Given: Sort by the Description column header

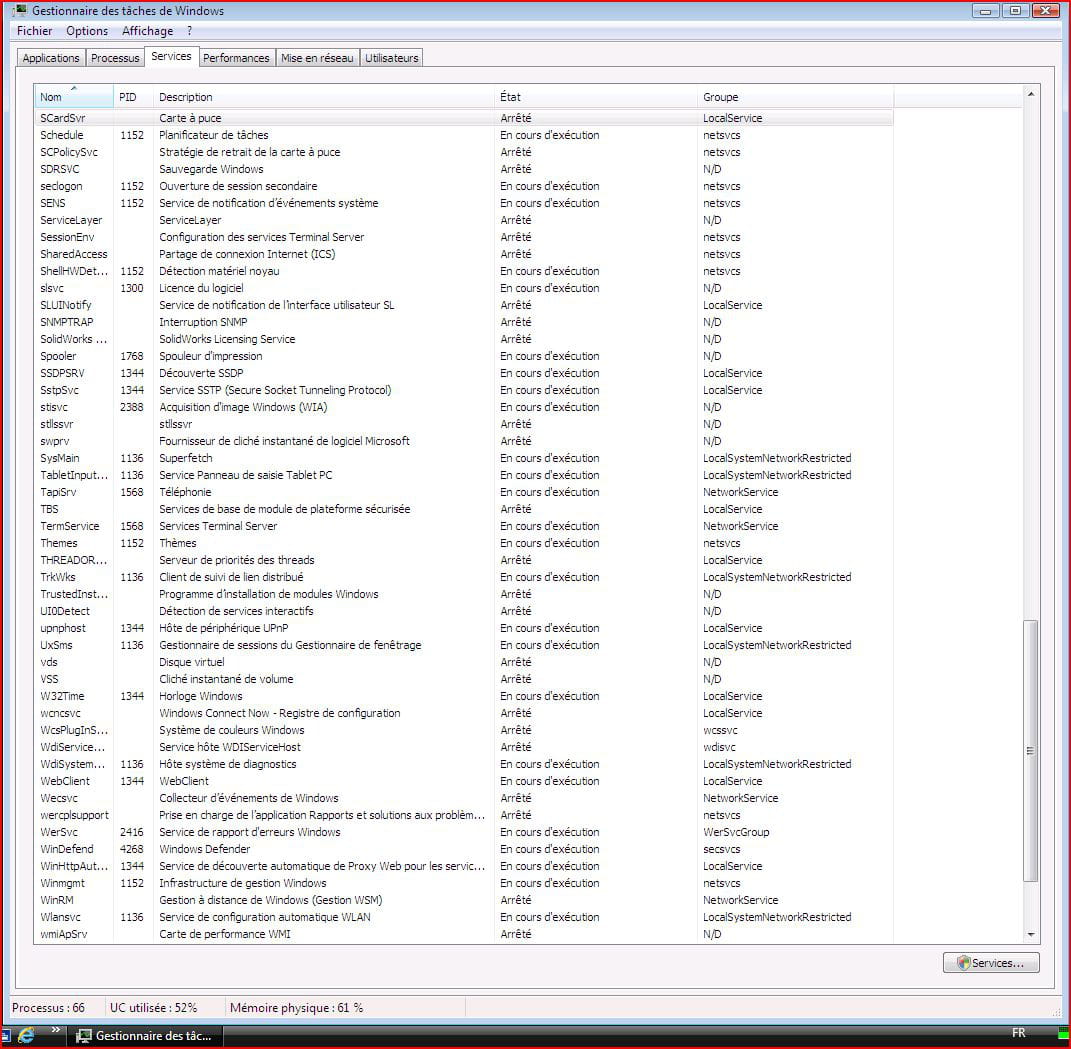Looking at the screenshot, I should 324,97.
